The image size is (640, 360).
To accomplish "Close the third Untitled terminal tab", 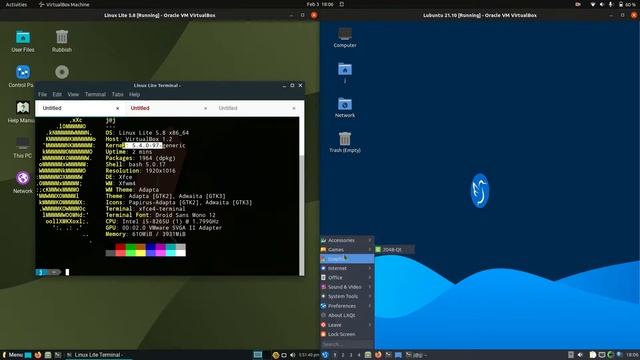I will click(x=293, y=108).
